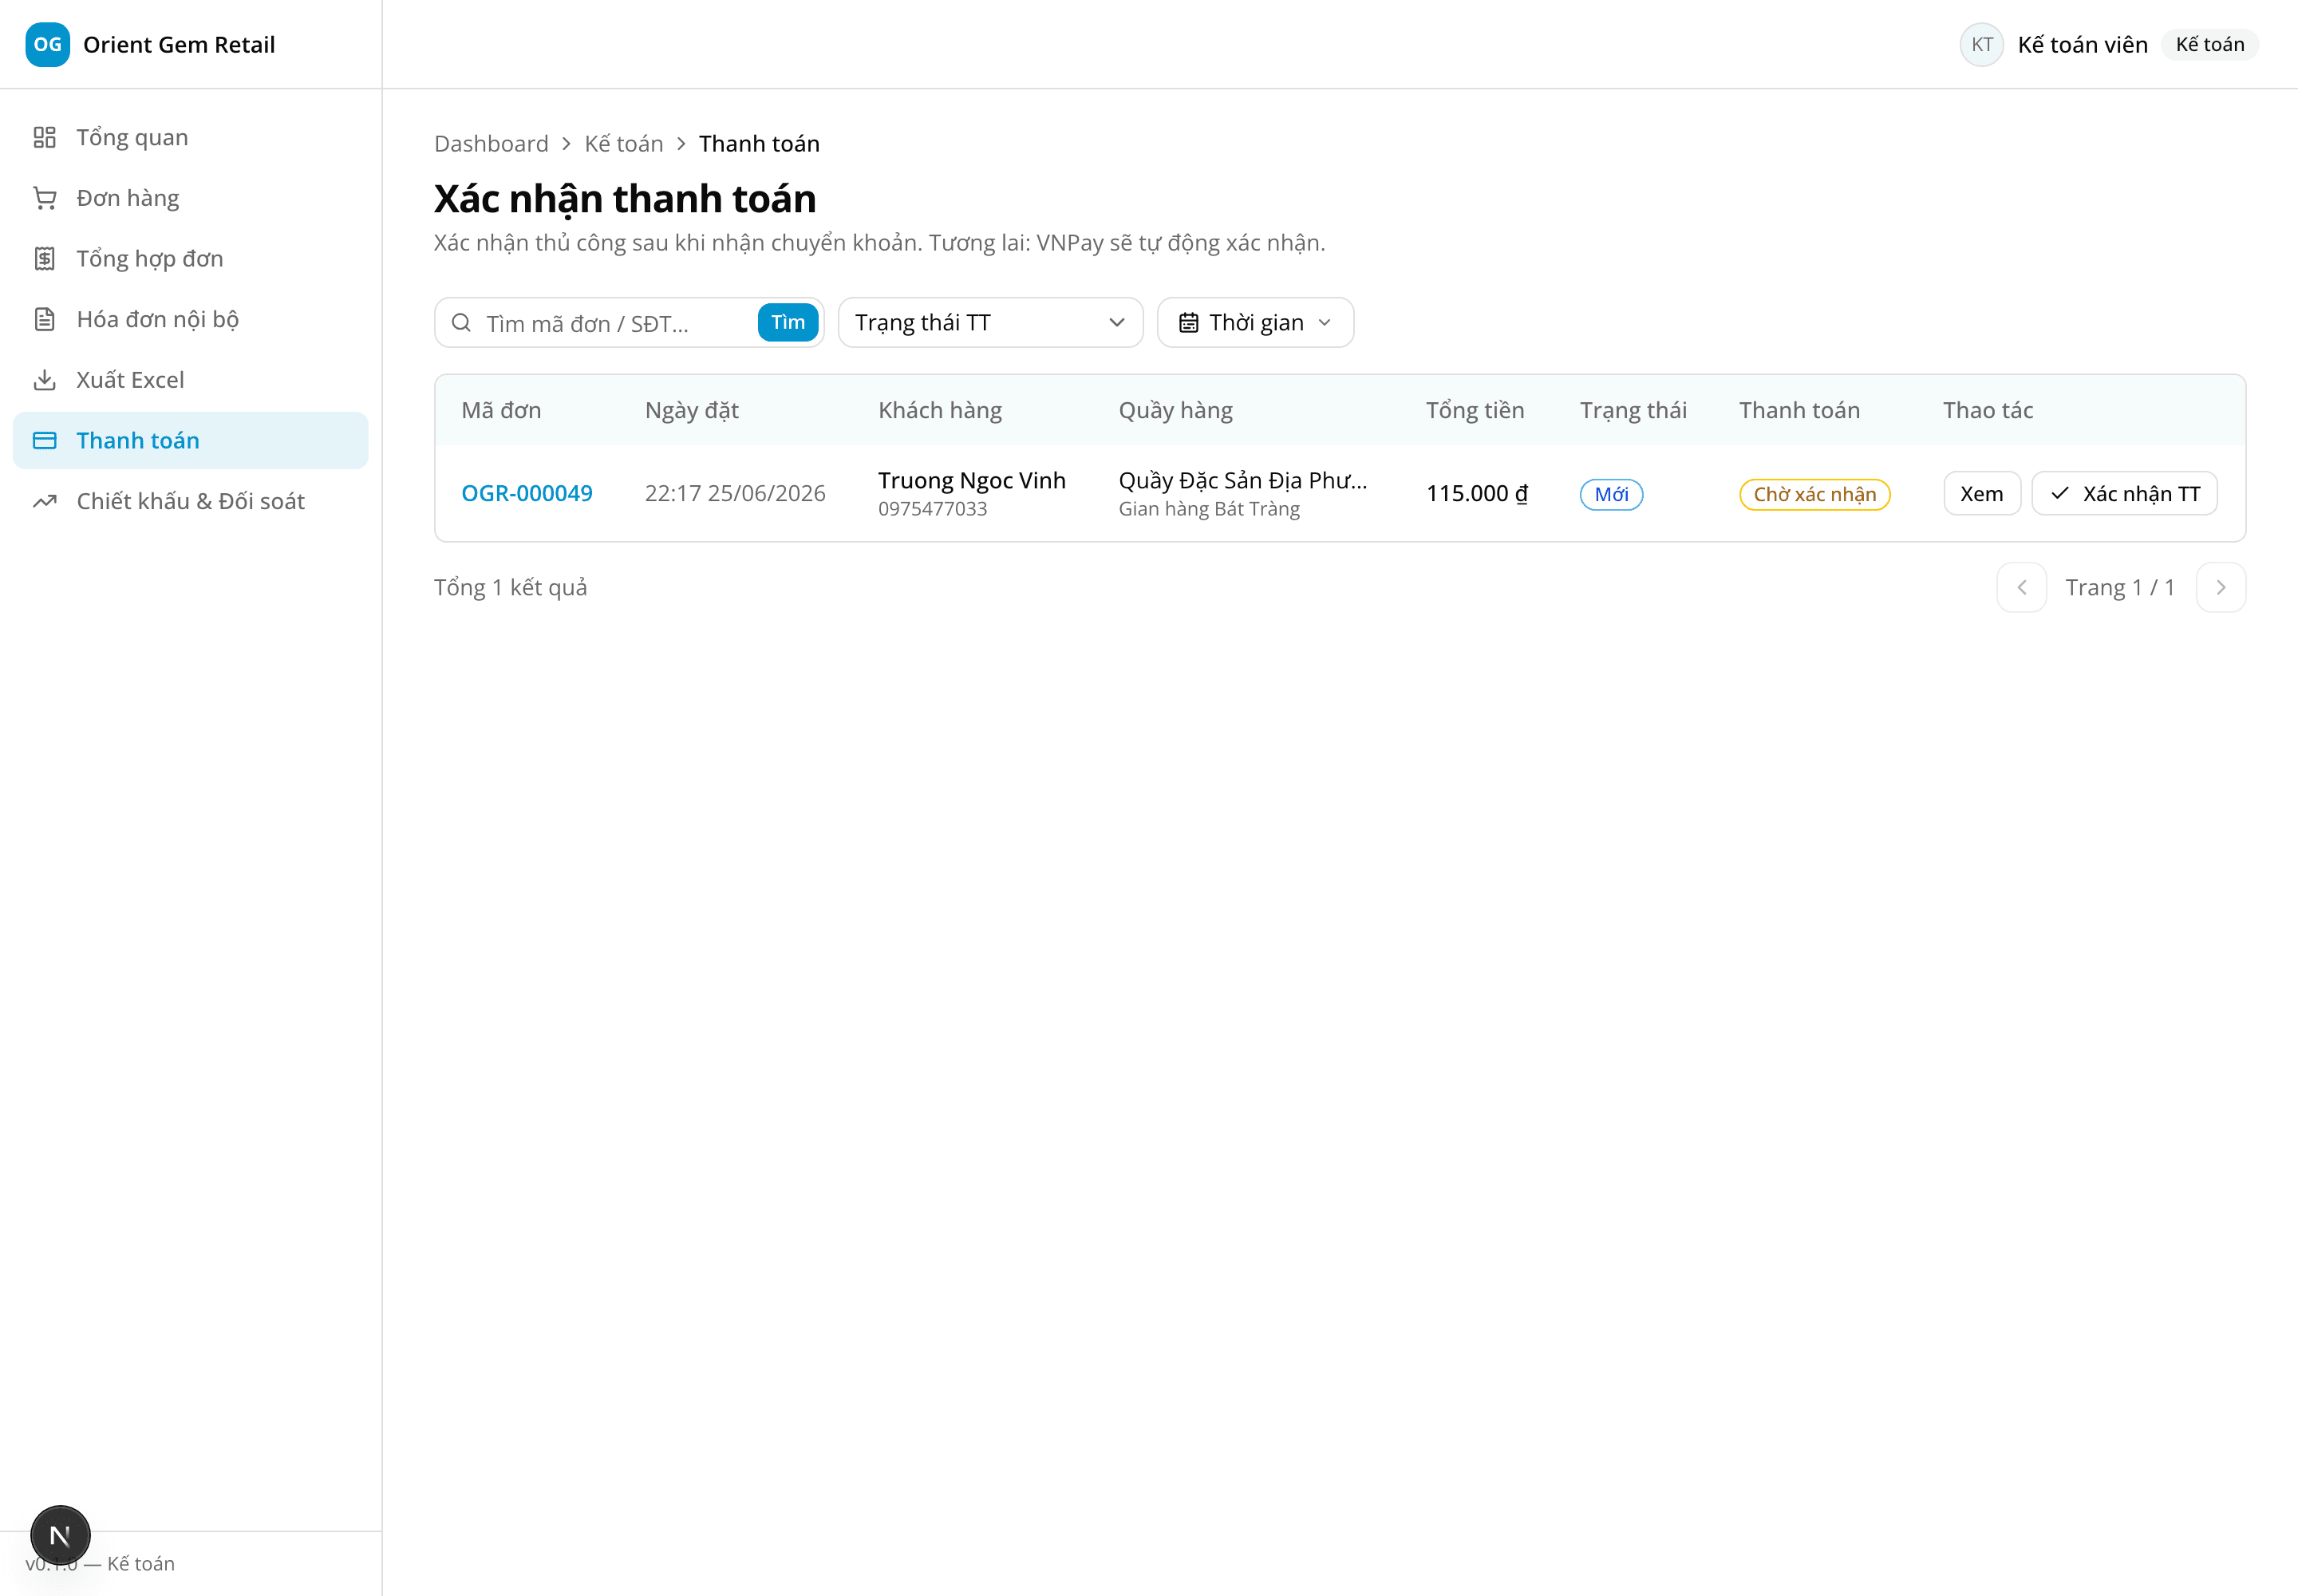
Task: Click the OG logo badge
Action: (47, 44)
